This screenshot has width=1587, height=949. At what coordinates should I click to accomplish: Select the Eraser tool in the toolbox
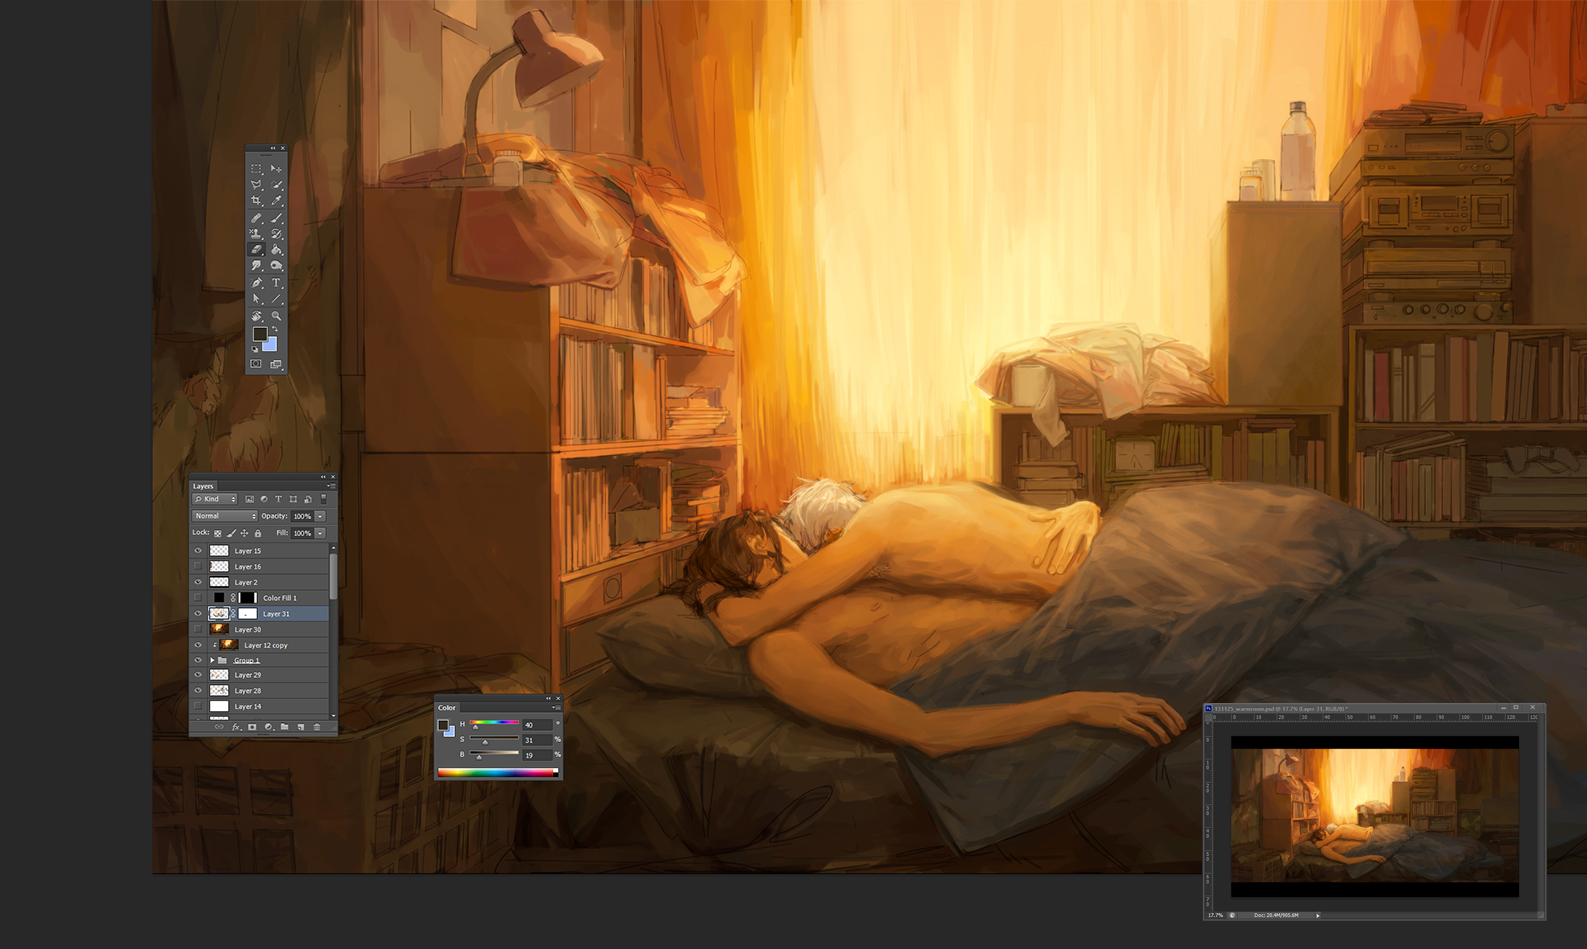tap(256, 250)
